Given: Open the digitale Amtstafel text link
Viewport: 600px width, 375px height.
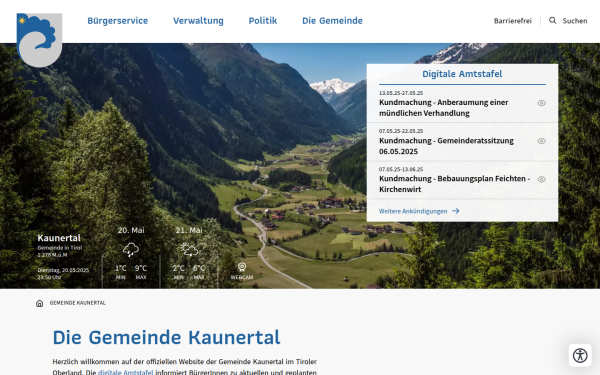Looking at the screenshot, I should [126, 372].
